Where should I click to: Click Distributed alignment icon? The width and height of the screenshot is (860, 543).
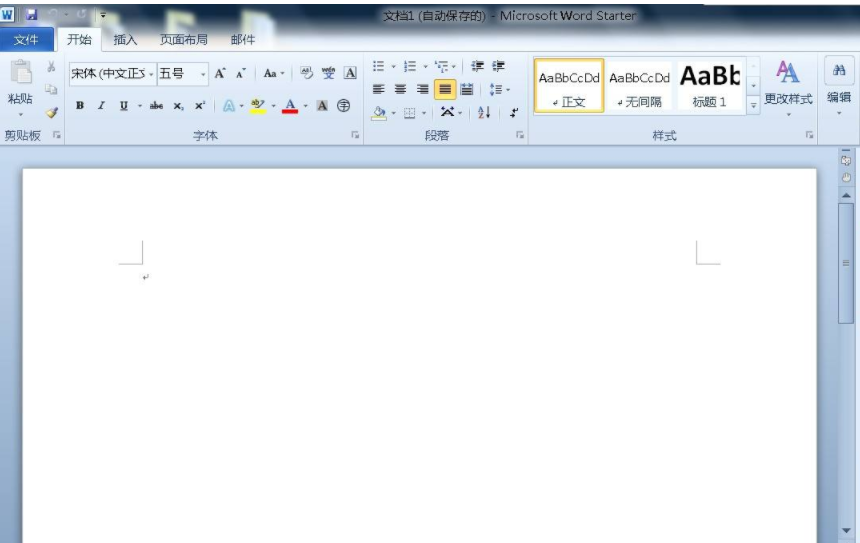coord(467,89)
